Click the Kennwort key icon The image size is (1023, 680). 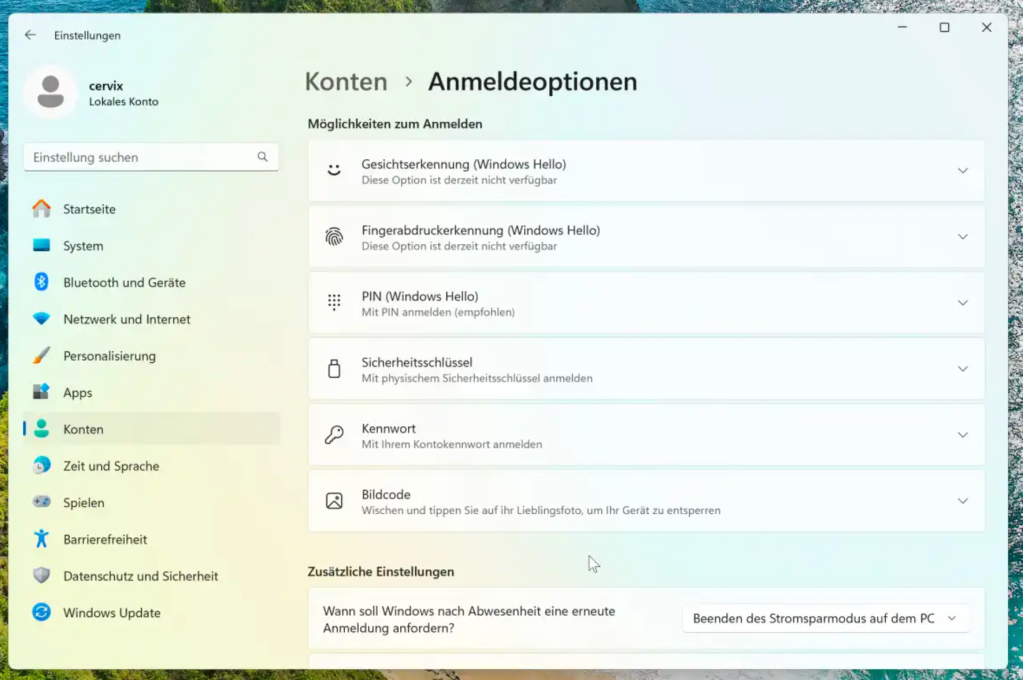tap(334, 435)
